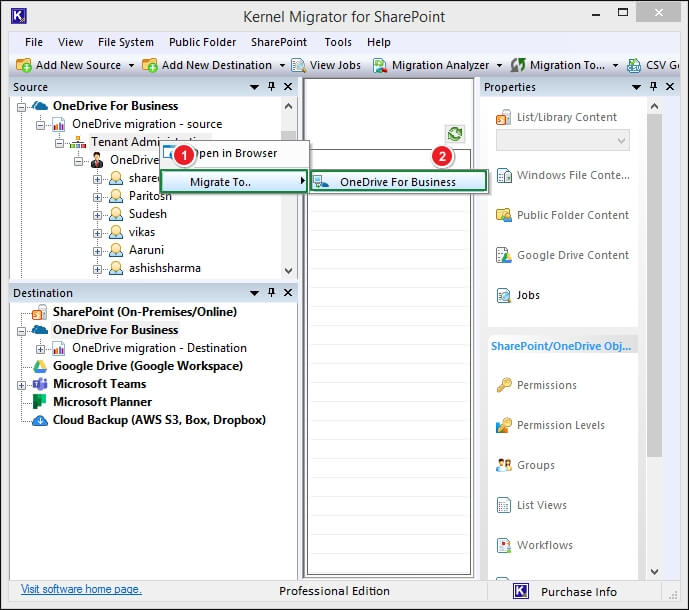Open the List/Library Content combo box
The width and height of the screenshot is (689, 610).
[562, 141]
